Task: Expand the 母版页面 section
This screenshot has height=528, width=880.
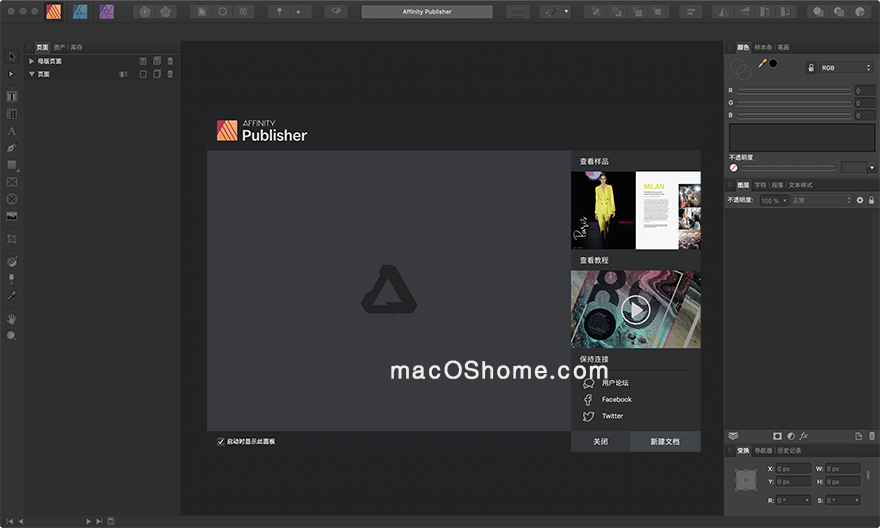Action: click(31, 61)
